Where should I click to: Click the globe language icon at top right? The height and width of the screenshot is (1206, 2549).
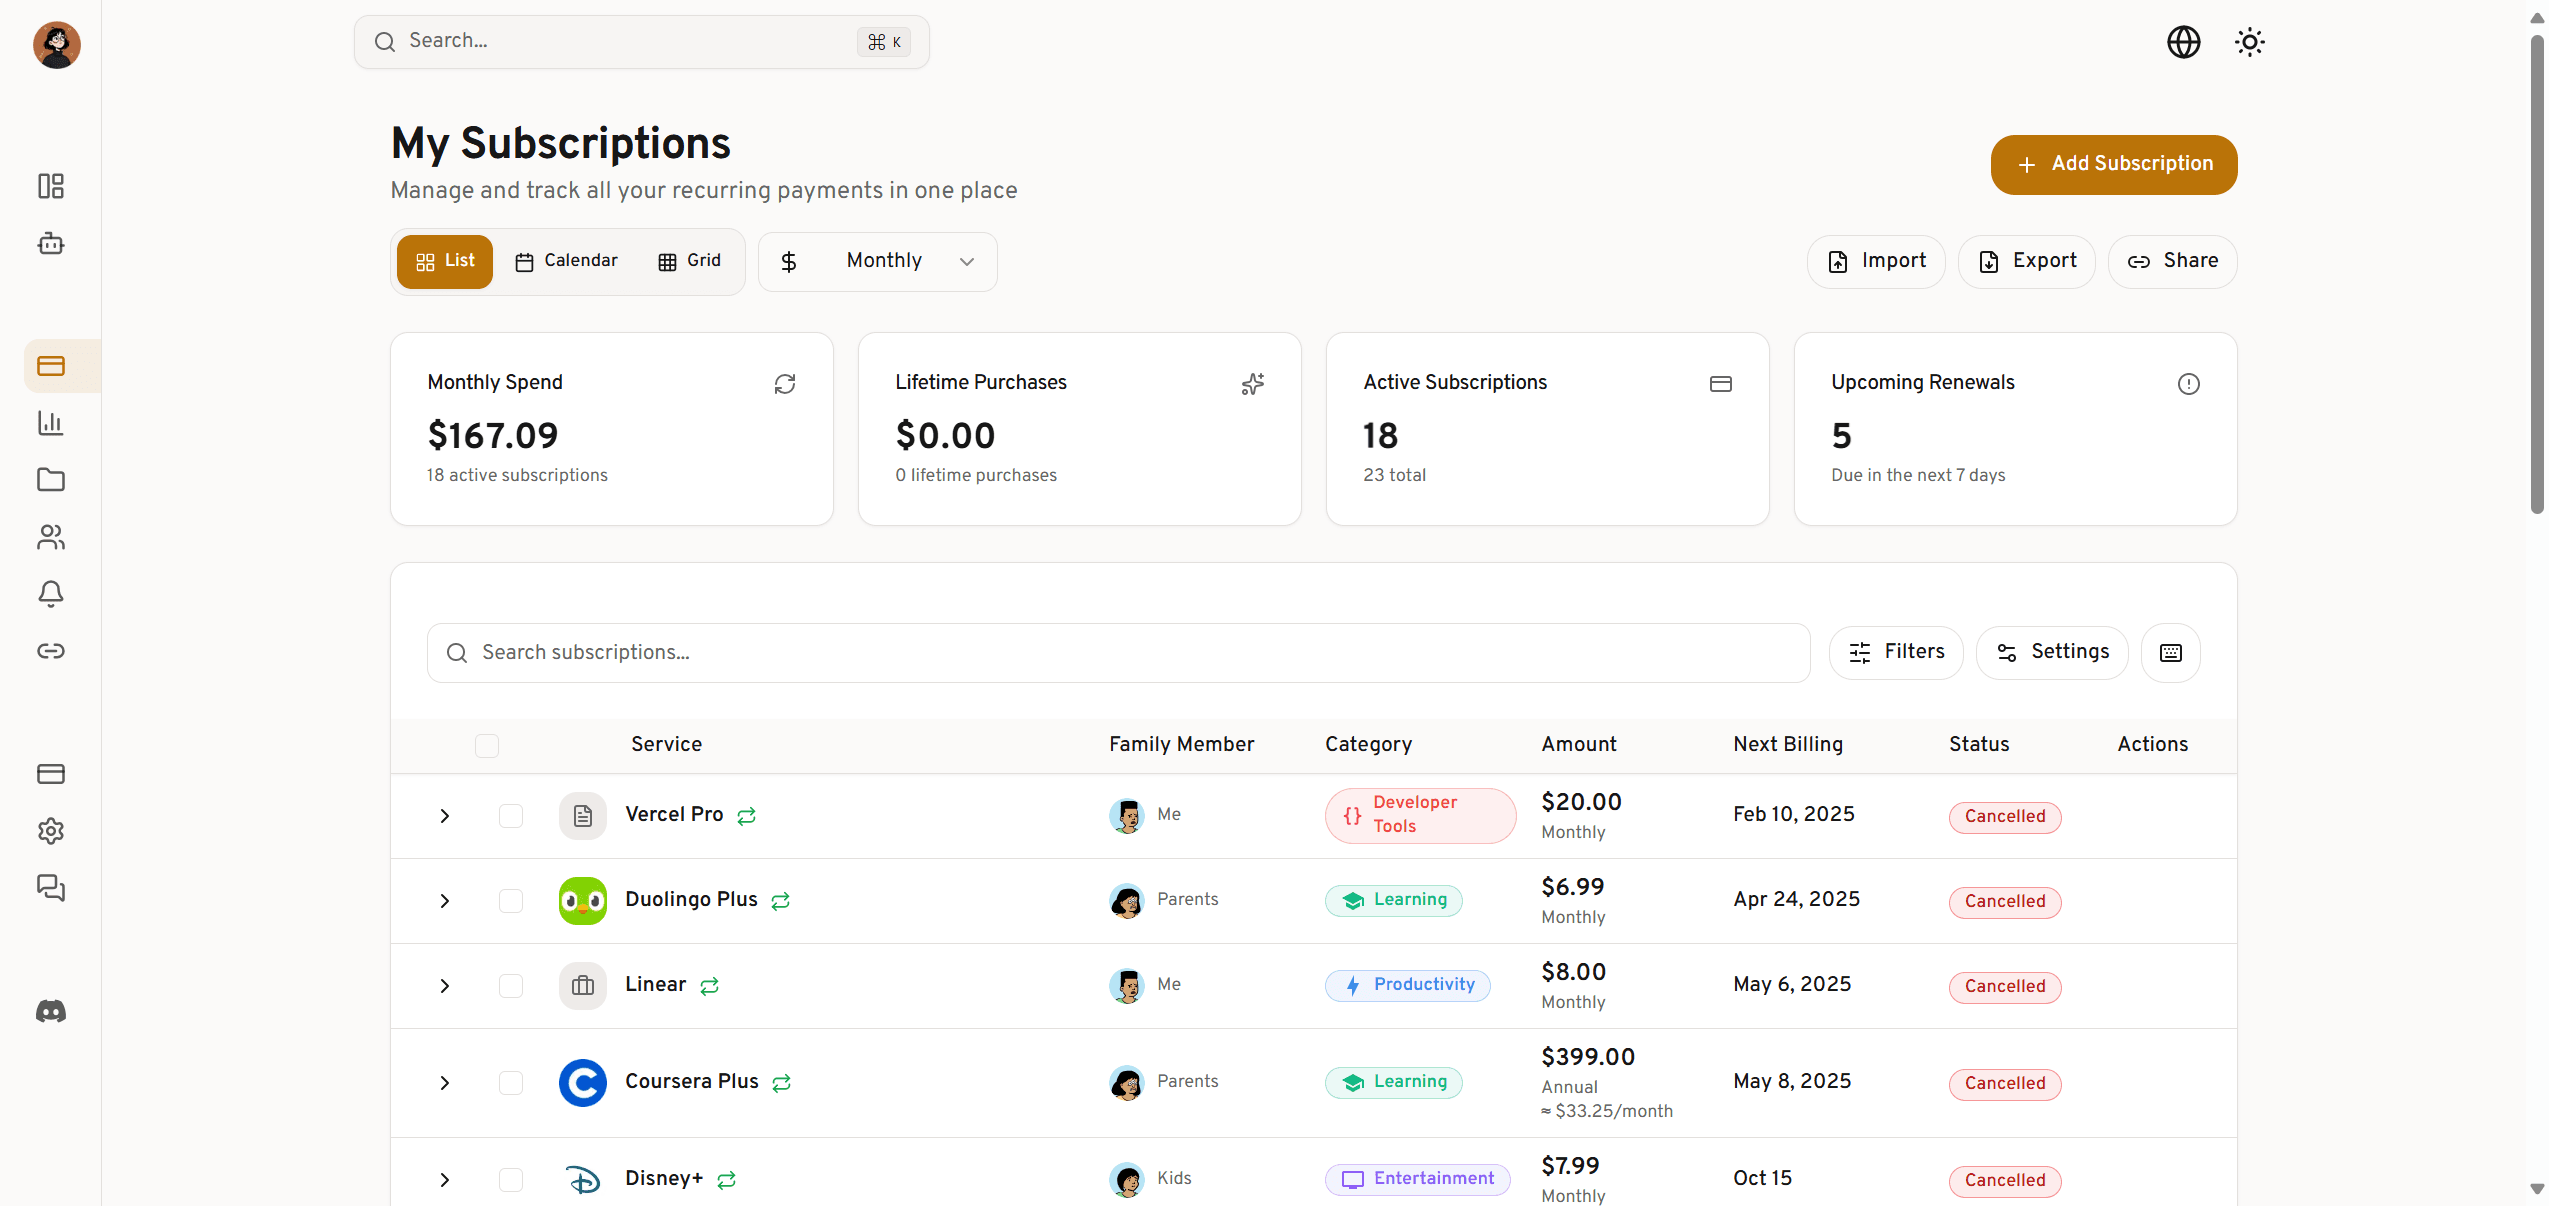(x=2184, y=42)
